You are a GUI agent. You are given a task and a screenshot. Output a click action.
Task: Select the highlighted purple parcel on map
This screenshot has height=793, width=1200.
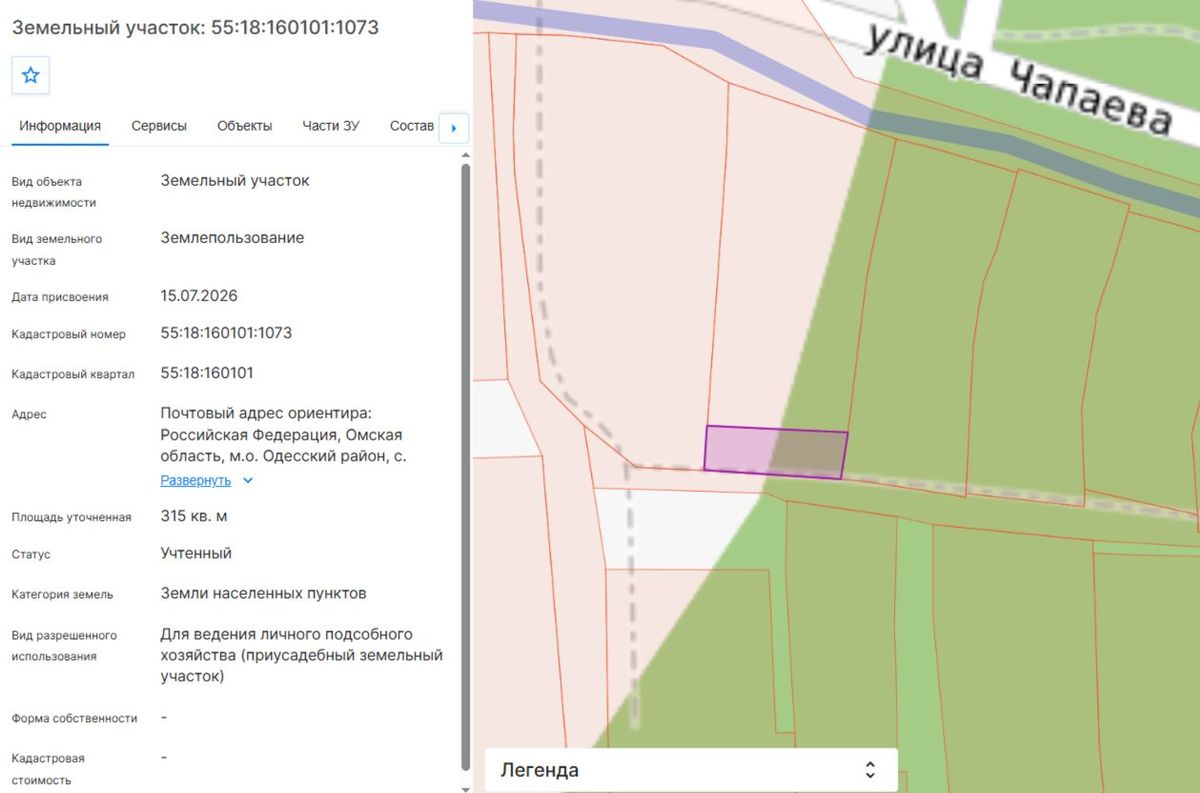click(775, 451)
